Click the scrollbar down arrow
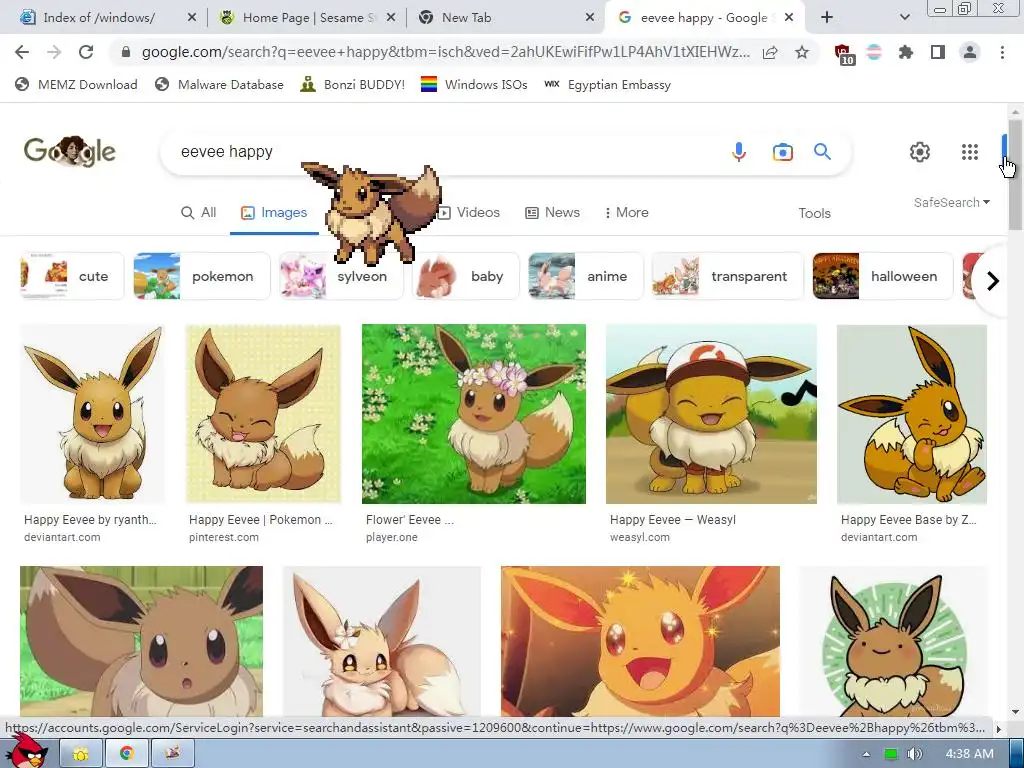This screenshot has width=1024, height=768. [1015, 712]
